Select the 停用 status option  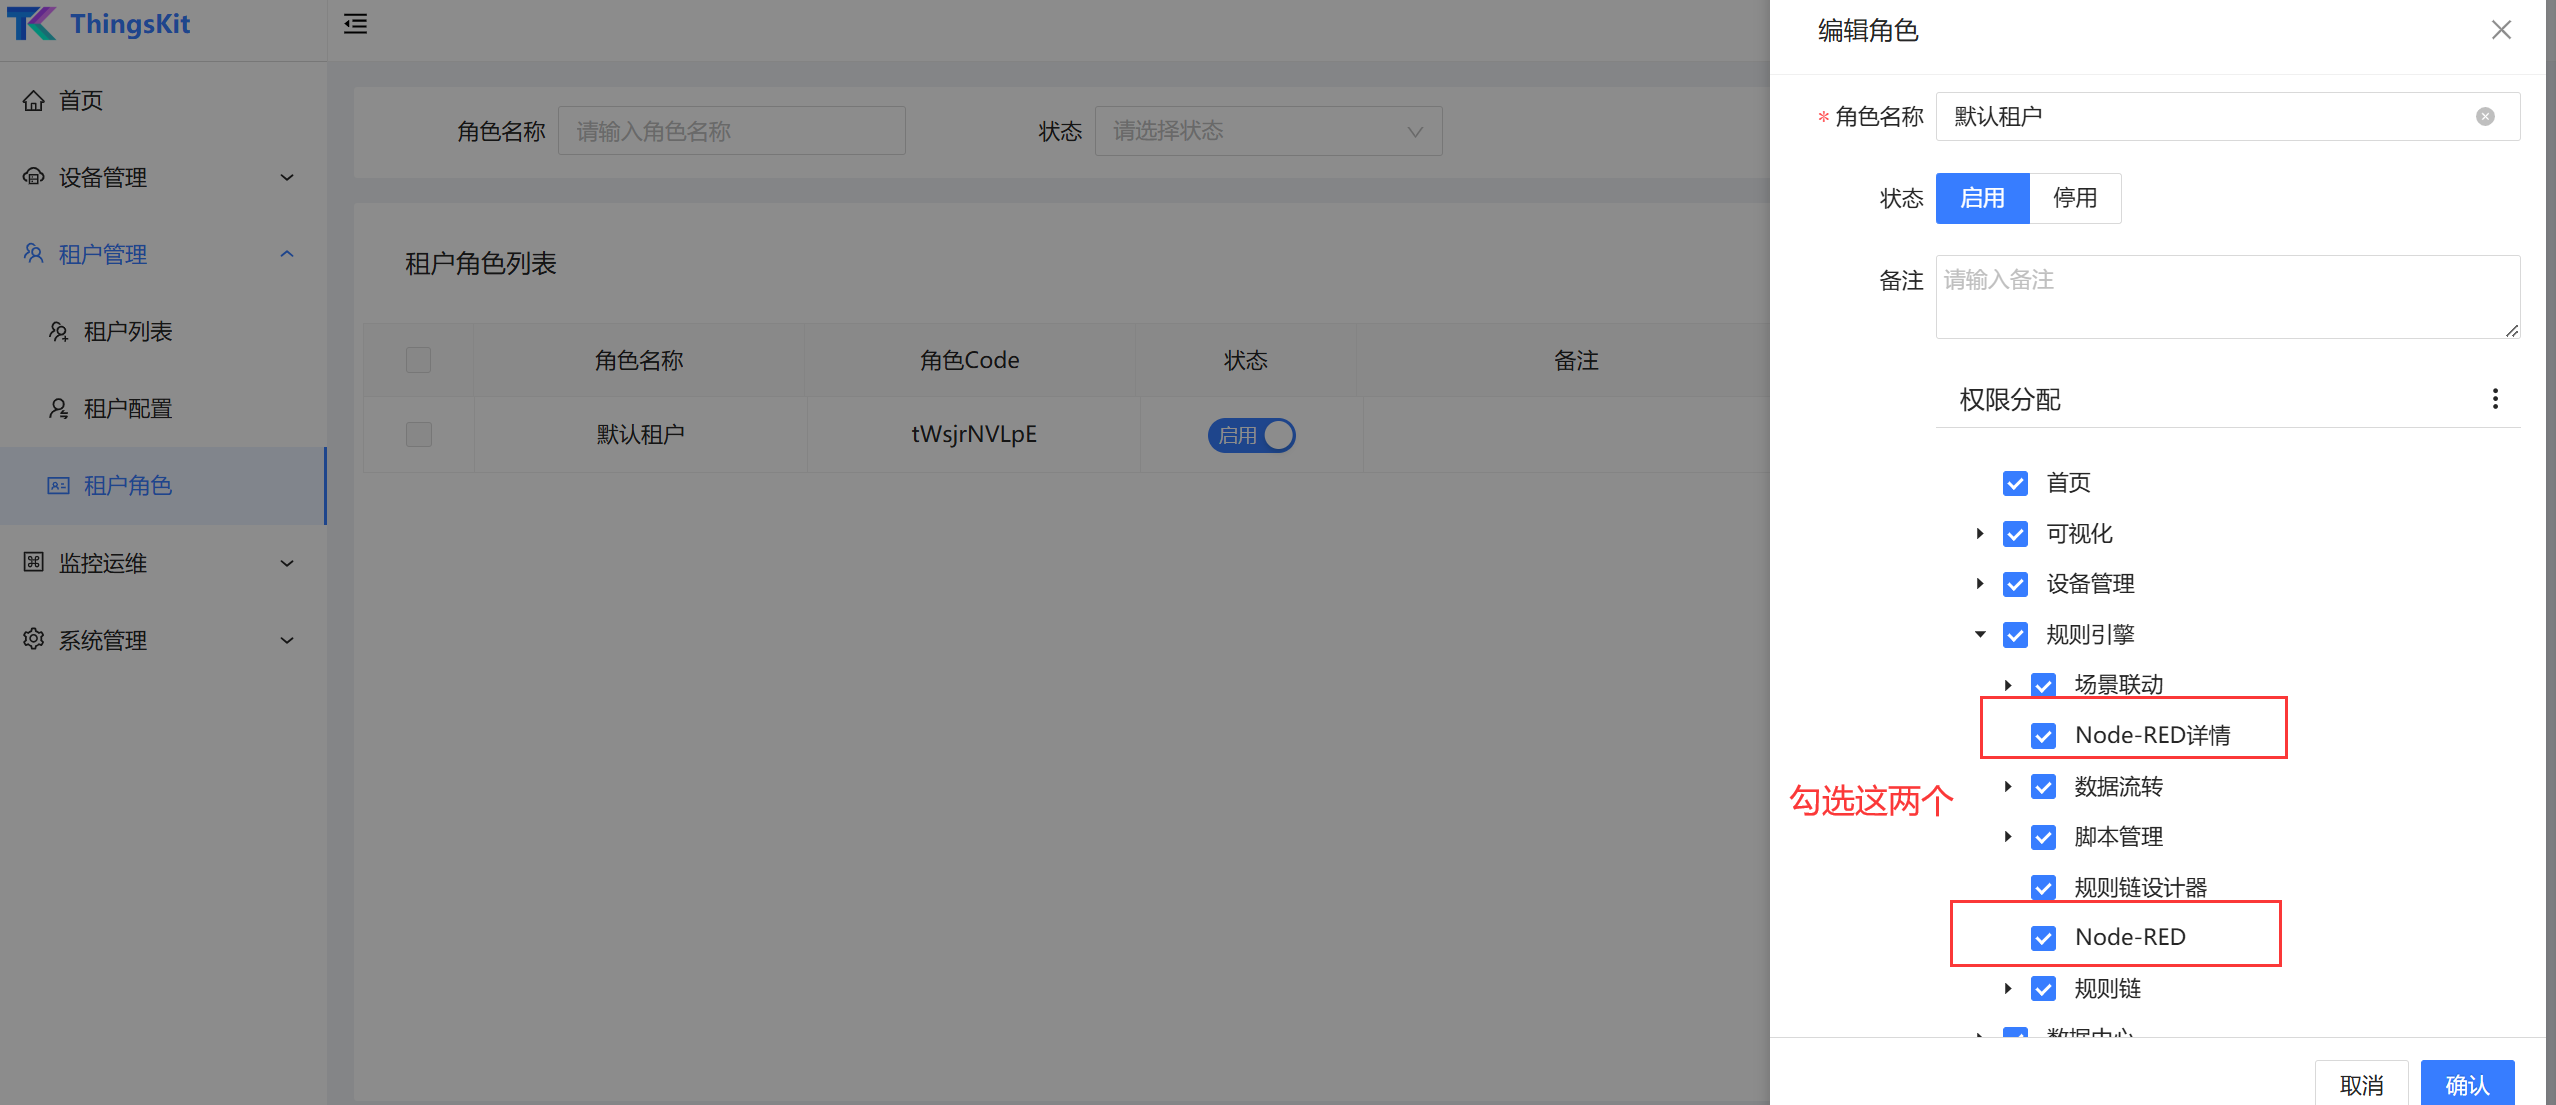[2074, 198]
